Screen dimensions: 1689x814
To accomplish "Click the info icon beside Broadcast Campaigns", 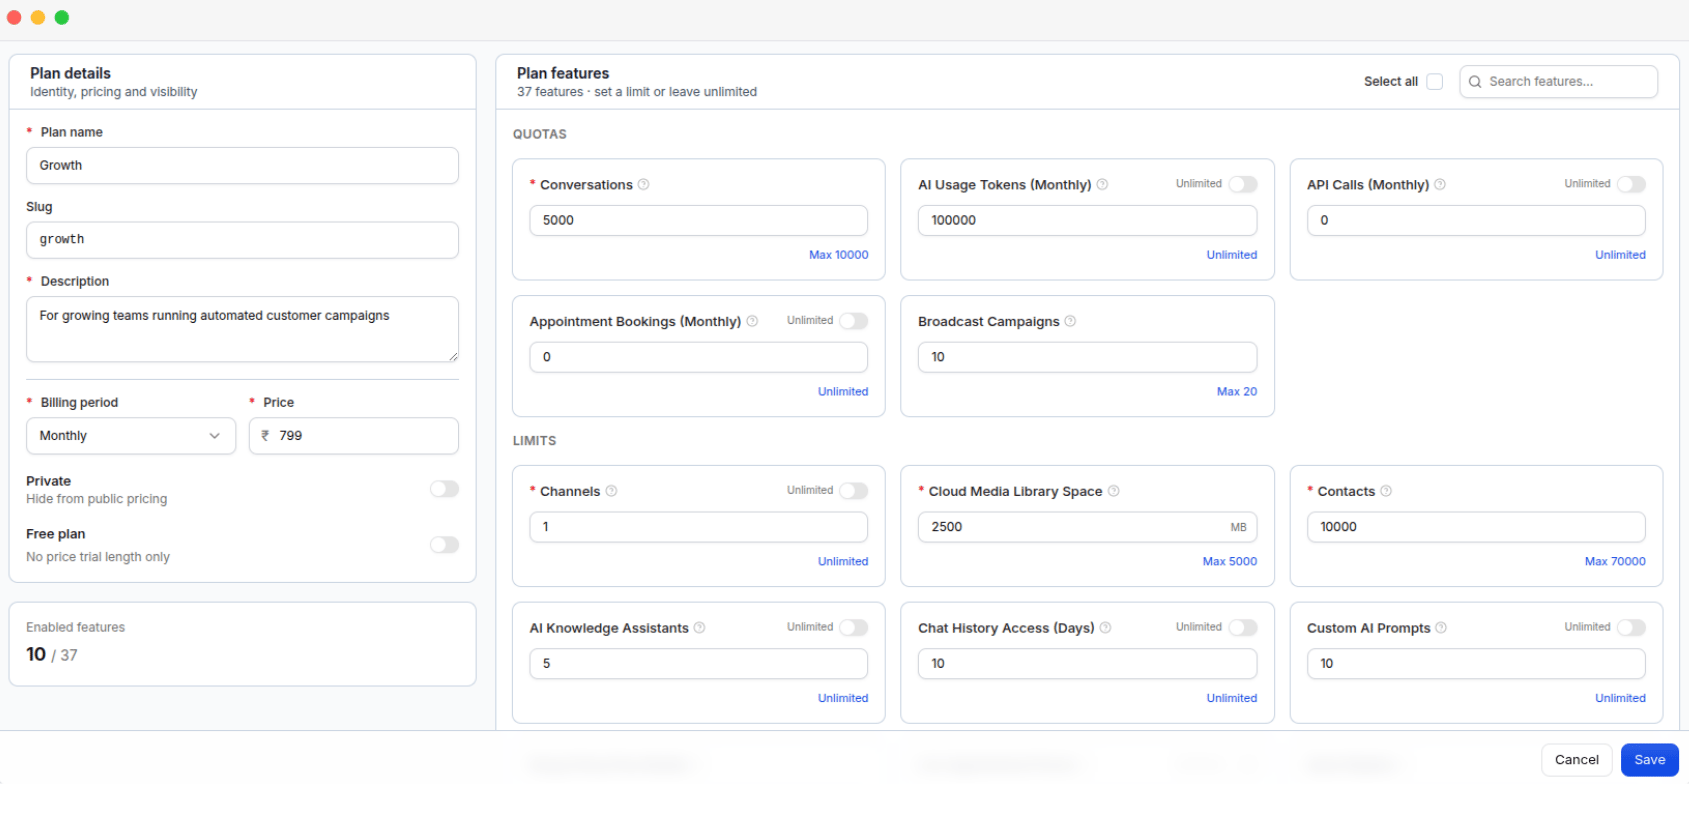I will pyautogui.click(x=1070, y=321).
